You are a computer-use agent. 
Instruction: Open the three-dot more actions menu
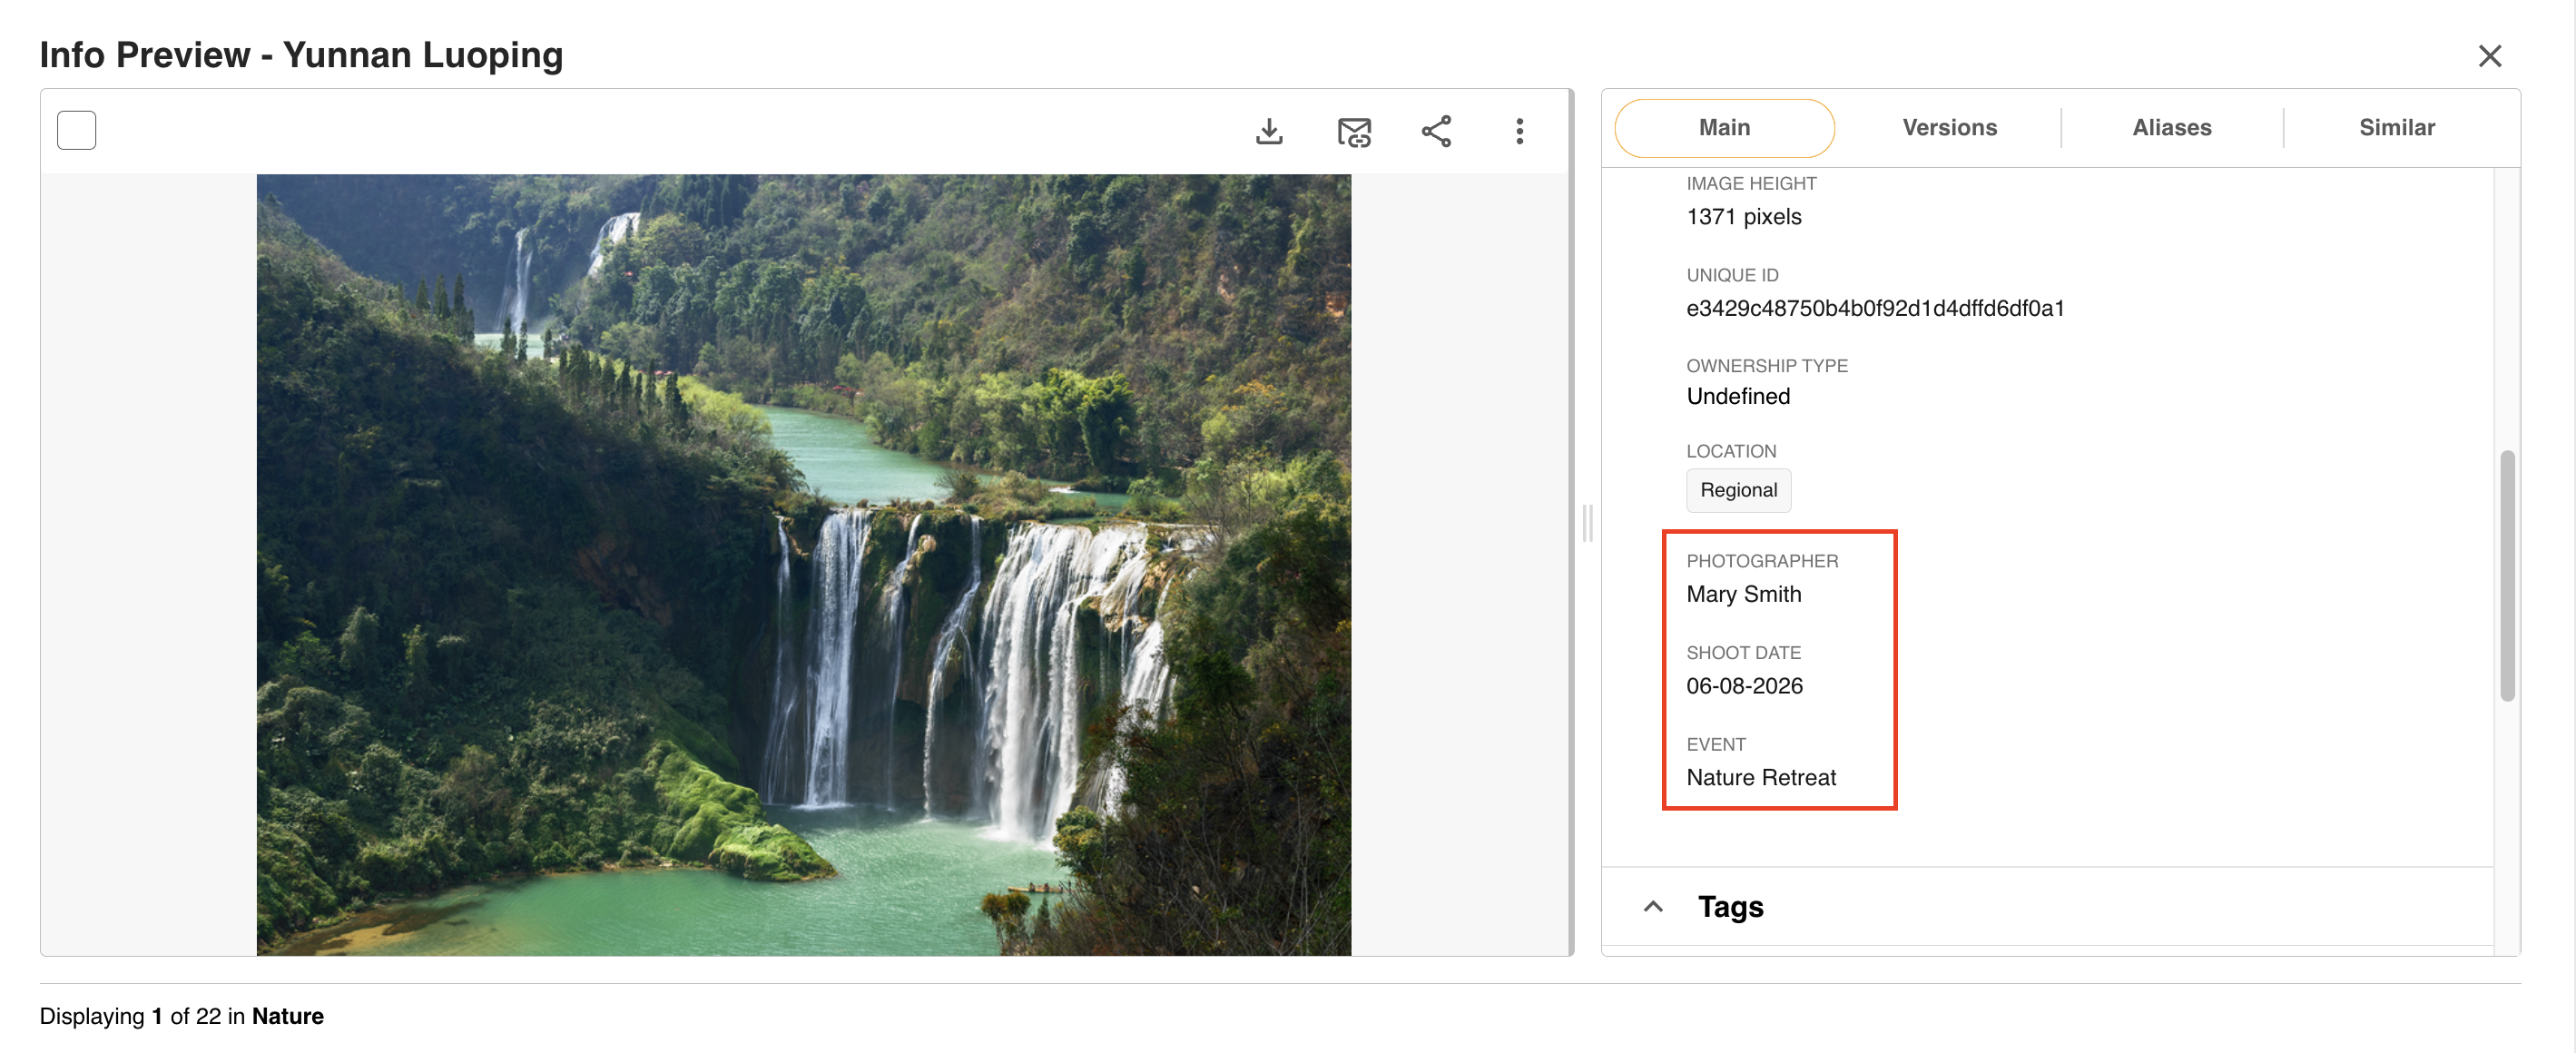1519,131
